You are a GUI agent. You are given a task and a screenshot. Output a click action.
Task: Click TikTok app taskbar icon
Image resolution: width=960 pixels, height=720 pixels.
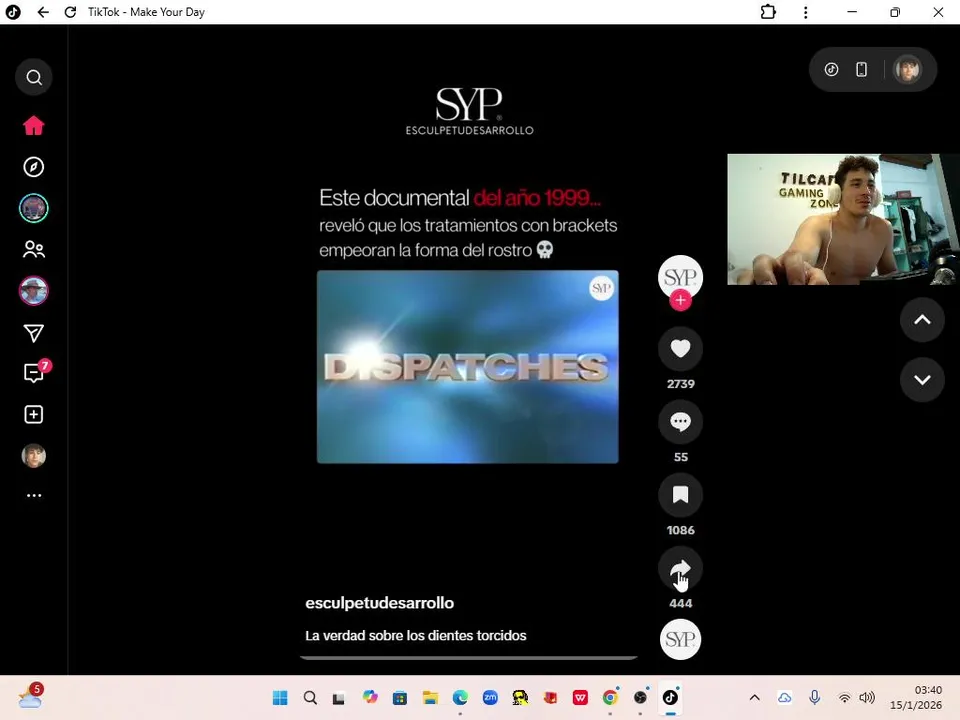coord(670,697)
